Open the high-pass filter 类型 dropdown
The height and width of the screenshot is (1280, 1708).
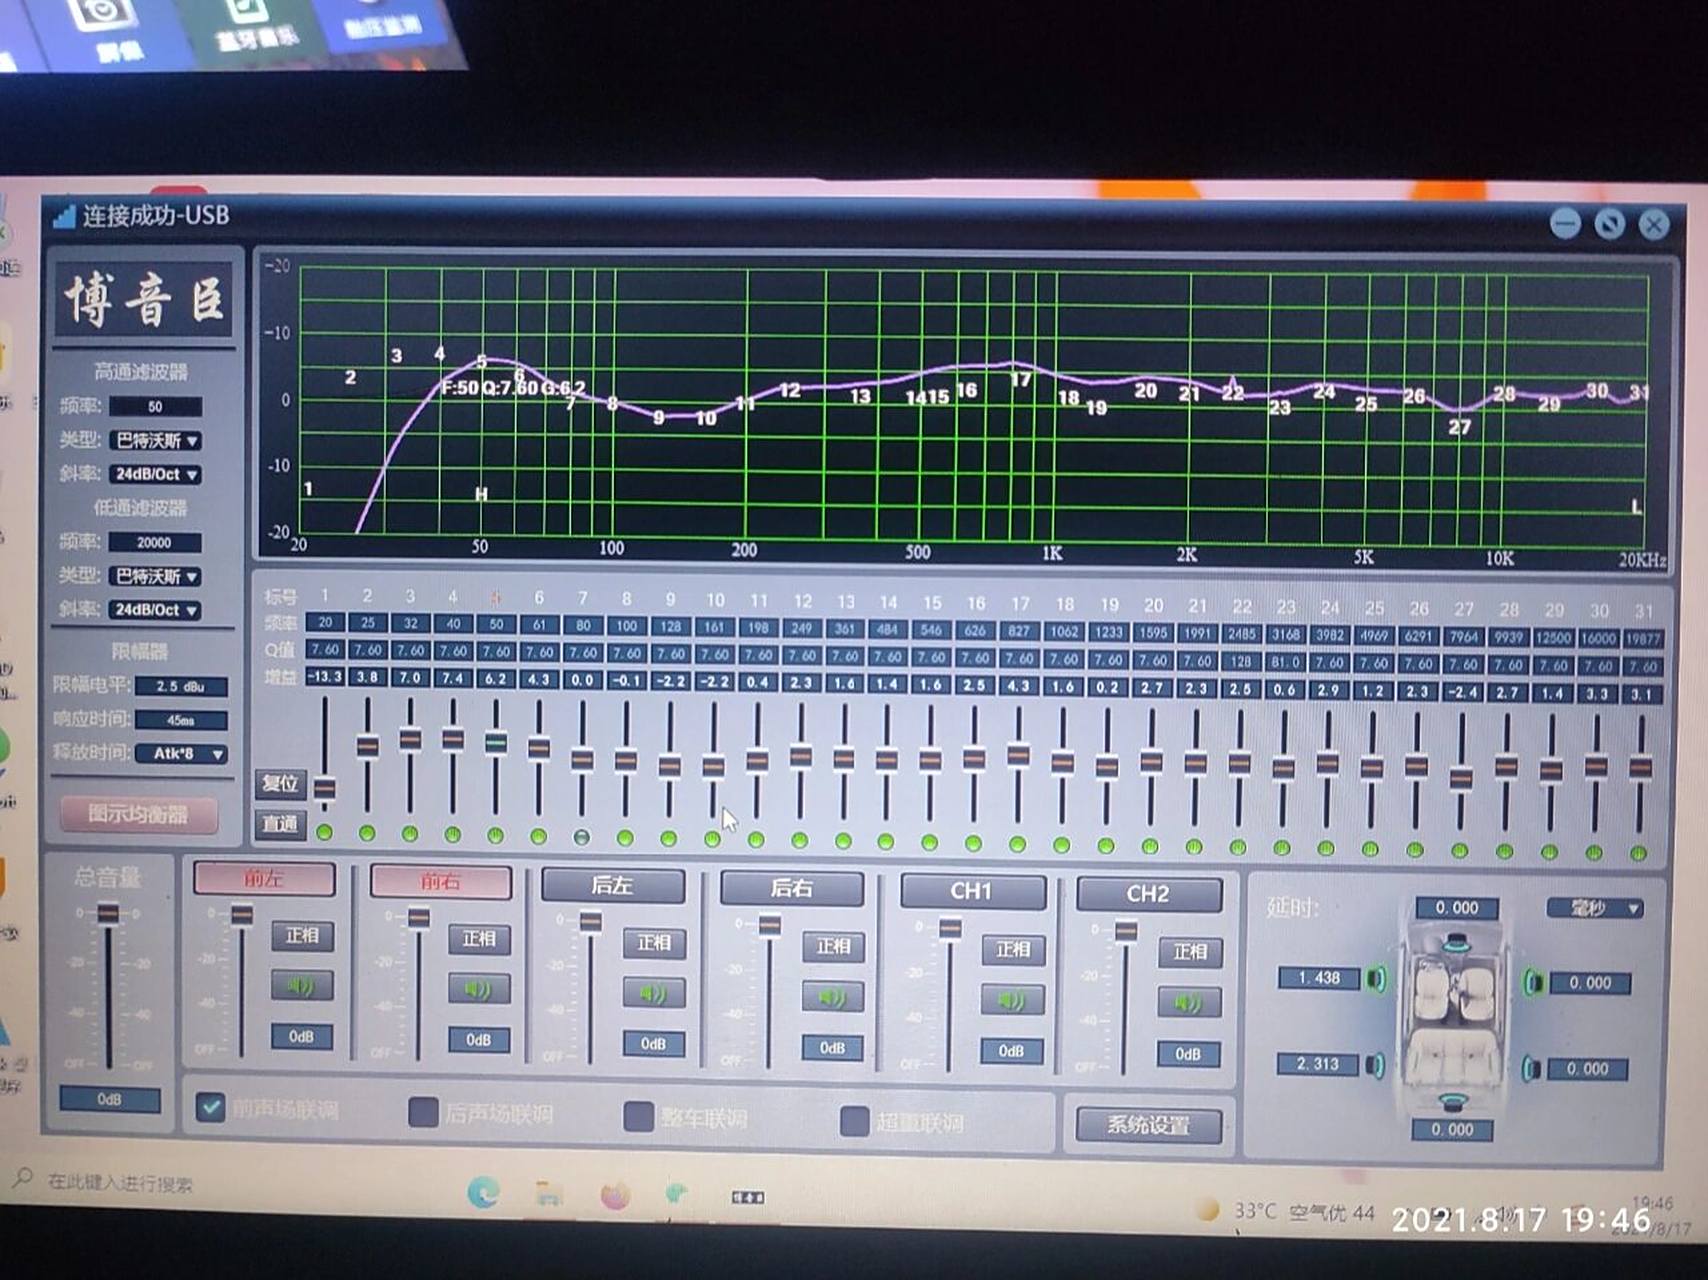pyautogui.click(x=155, y=440)
